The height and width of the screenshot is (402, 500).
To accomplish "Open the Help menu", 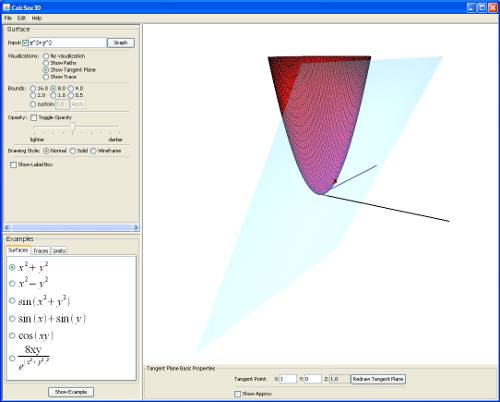I will [37, 18].
